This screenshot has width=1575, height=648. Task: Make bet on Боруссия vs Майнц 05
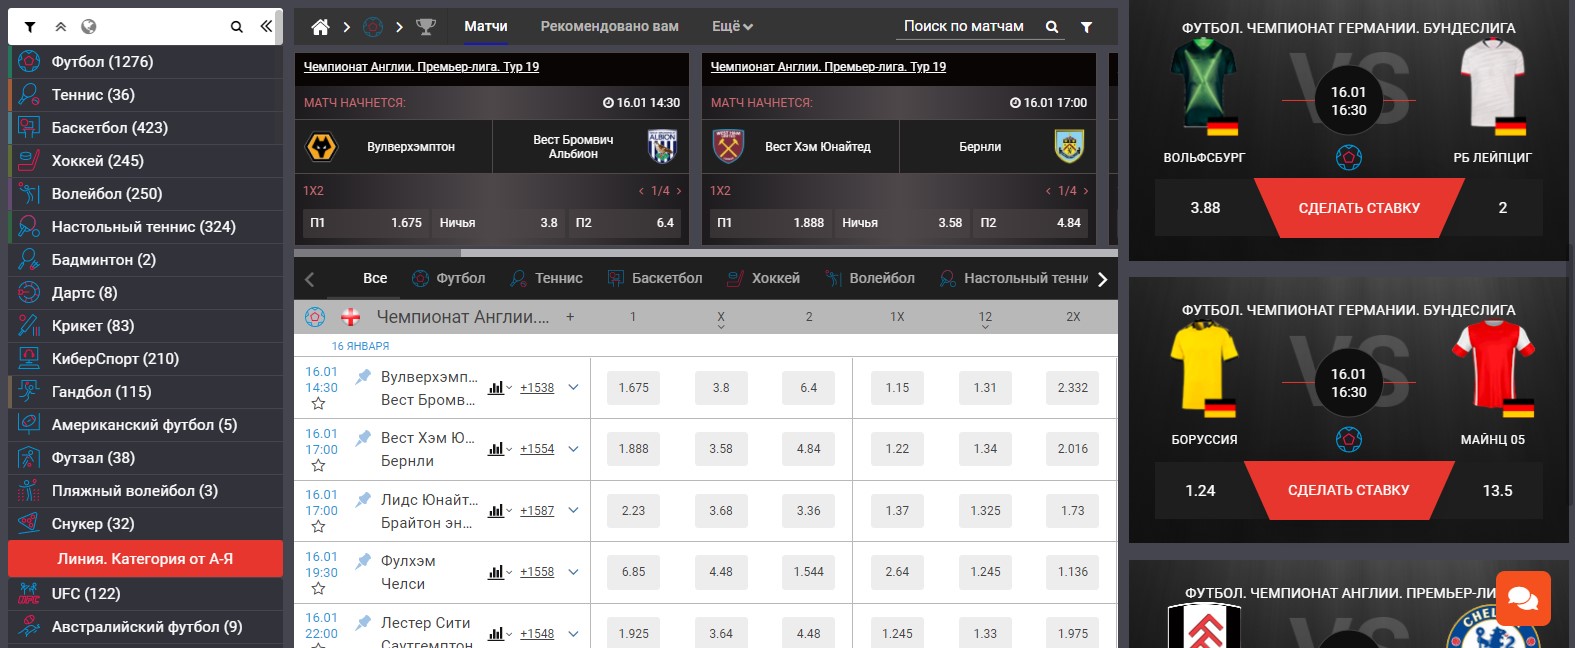(x=1349, y=490)
